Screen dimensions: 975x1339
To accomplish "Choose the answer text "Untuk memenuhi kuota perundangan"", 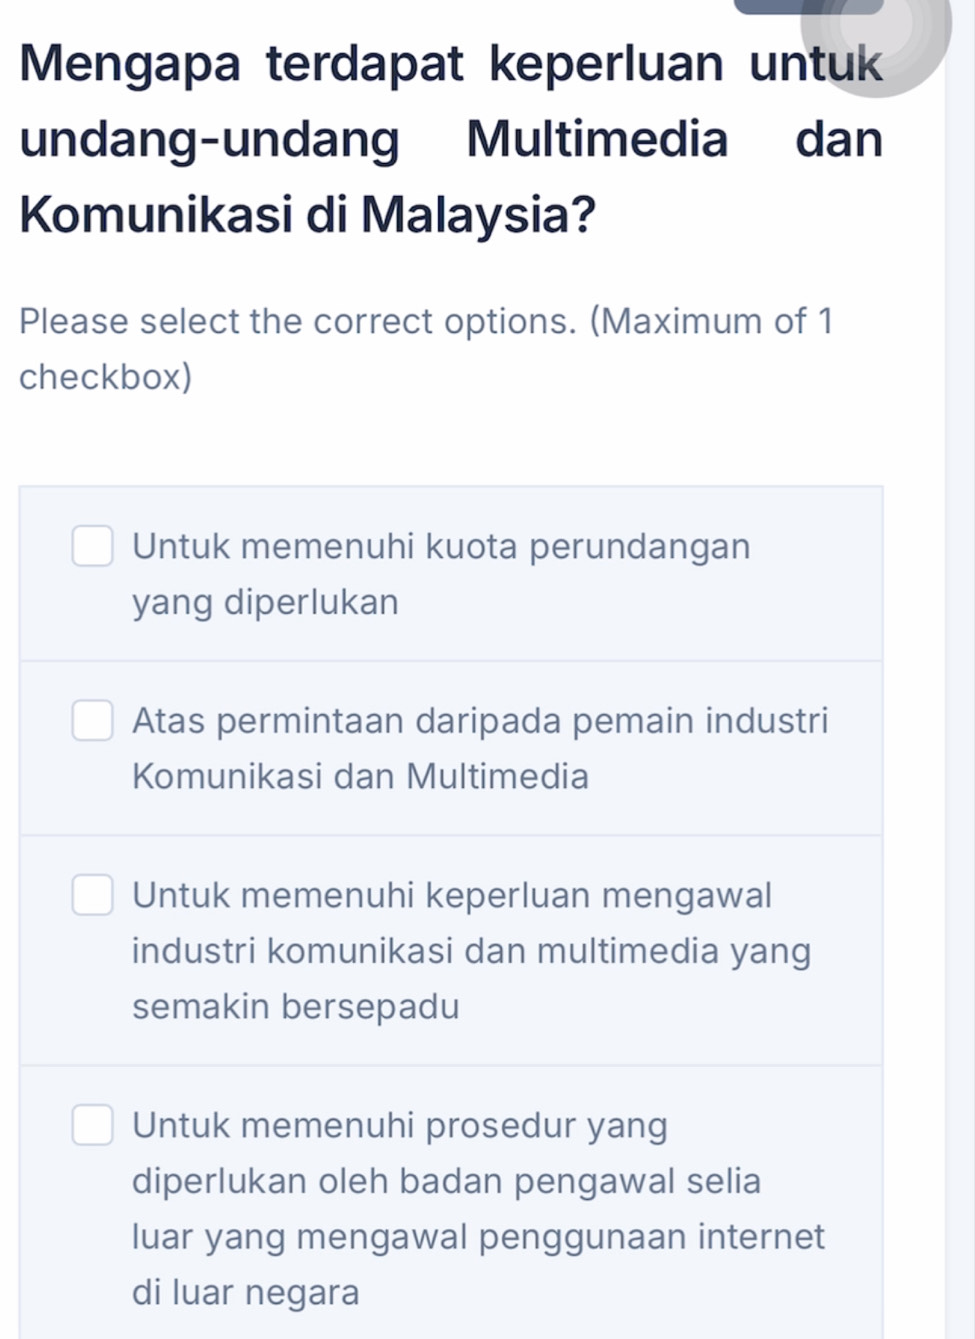I will (x=441, y=547).
